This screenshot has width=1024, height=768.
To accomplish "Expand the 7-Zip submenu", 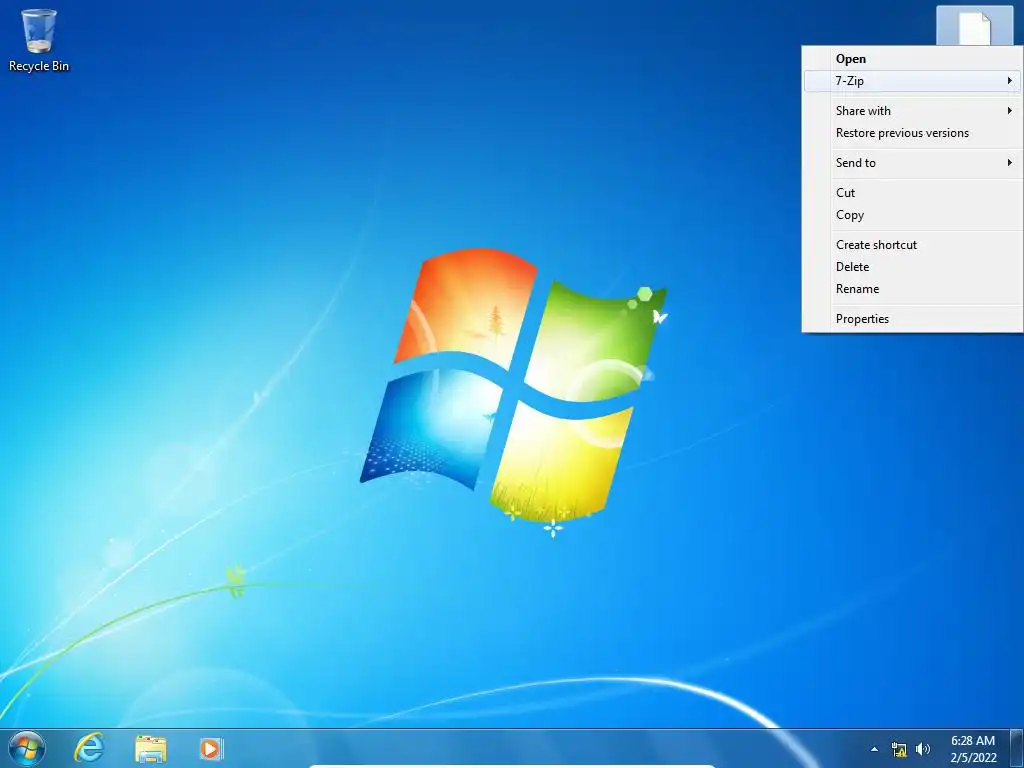I will click(x=913, y=81).
